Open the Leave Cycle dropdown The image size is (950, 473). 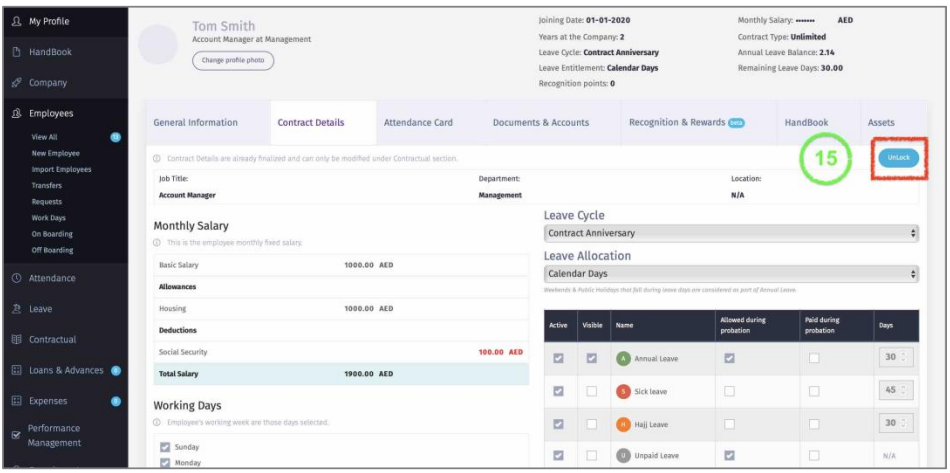[x=731, y=233]
